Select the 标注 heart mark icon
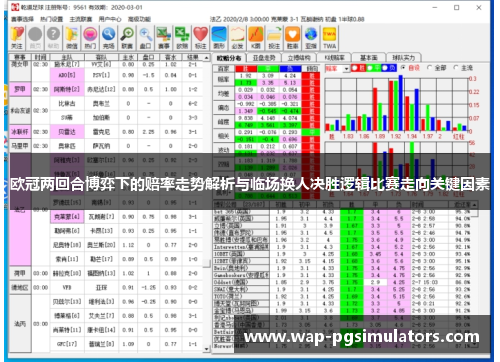The image size is (500, 362). pos(200,38)
